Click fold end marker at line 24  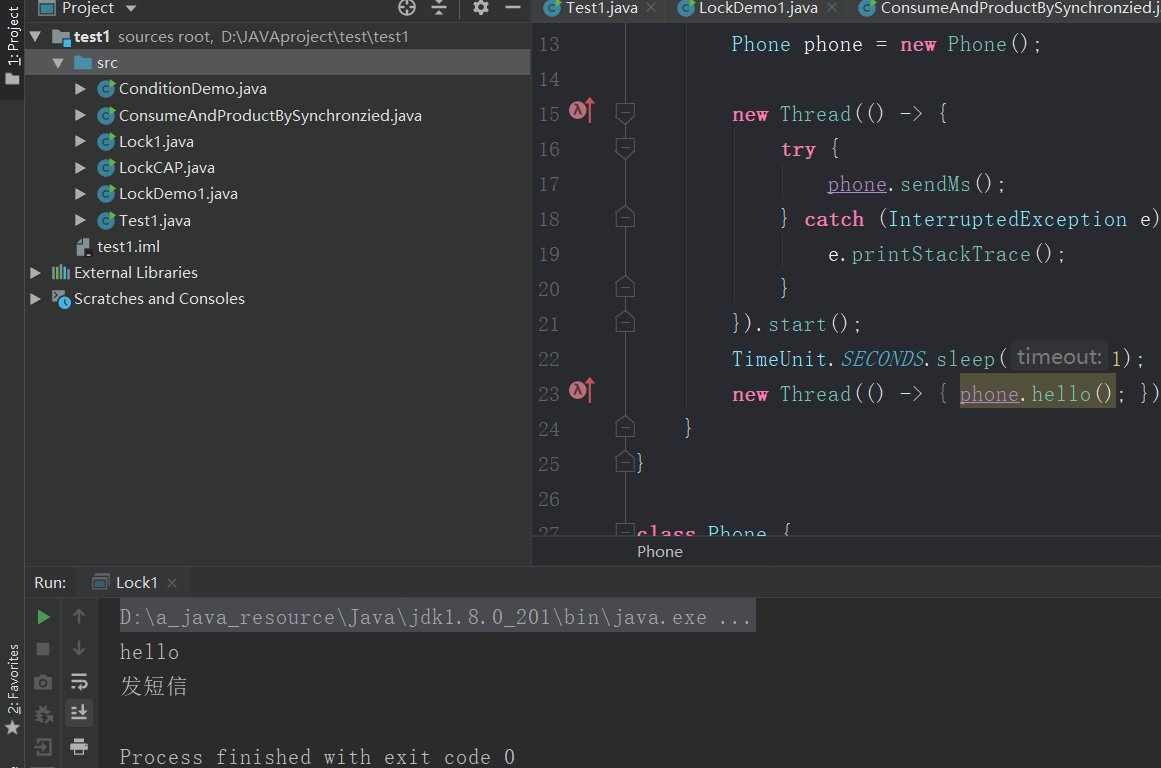pos(625,427)
